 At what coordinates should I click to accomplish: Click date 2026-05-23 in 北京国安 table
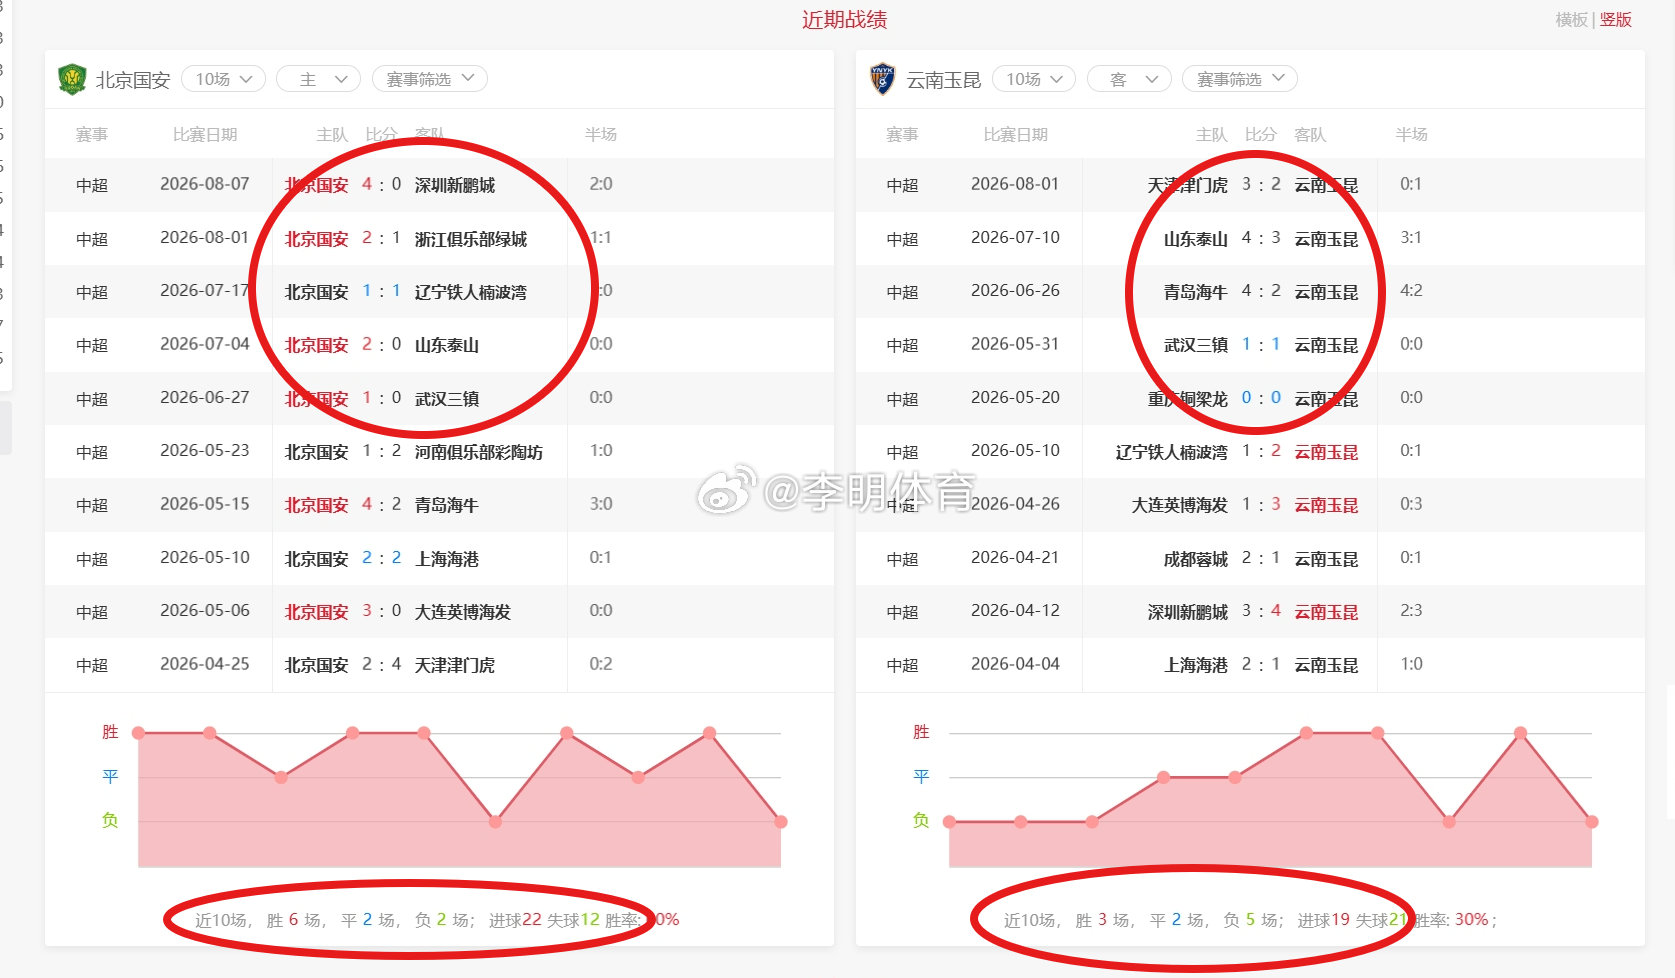(x=205, y=451)
